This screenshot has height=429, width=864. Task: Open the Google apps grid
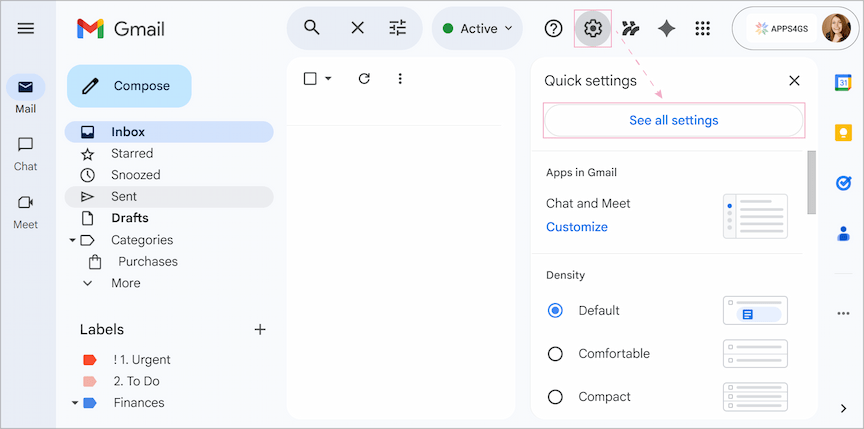[703, 28]
